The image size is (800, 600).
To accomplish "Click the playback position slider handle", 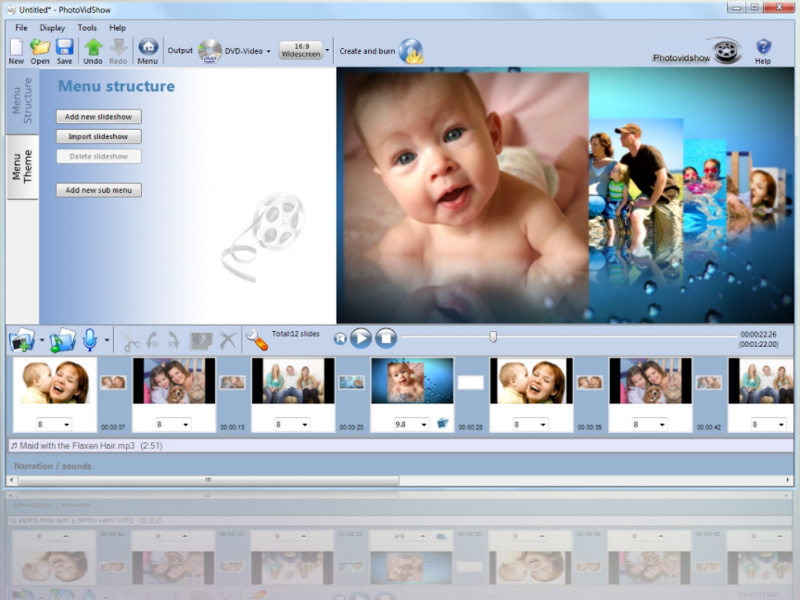I will [x=493, y=337].
